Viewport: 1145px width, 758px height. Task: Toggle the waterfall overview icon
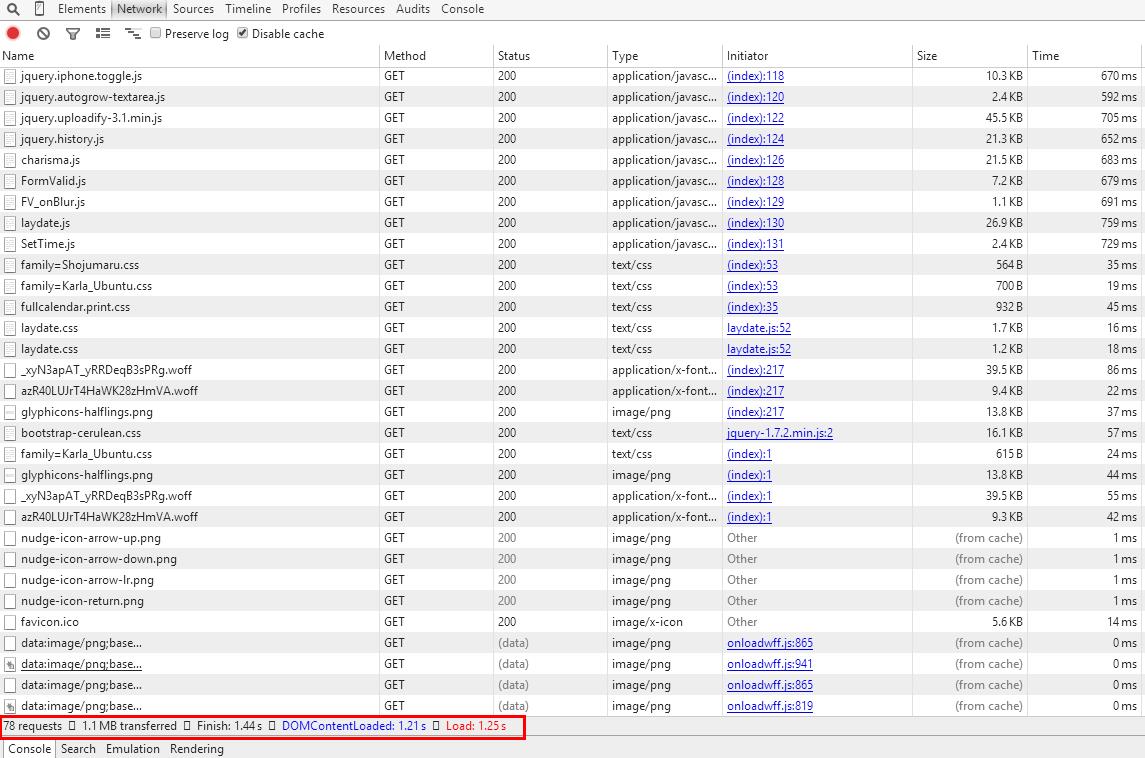[132, 33]
